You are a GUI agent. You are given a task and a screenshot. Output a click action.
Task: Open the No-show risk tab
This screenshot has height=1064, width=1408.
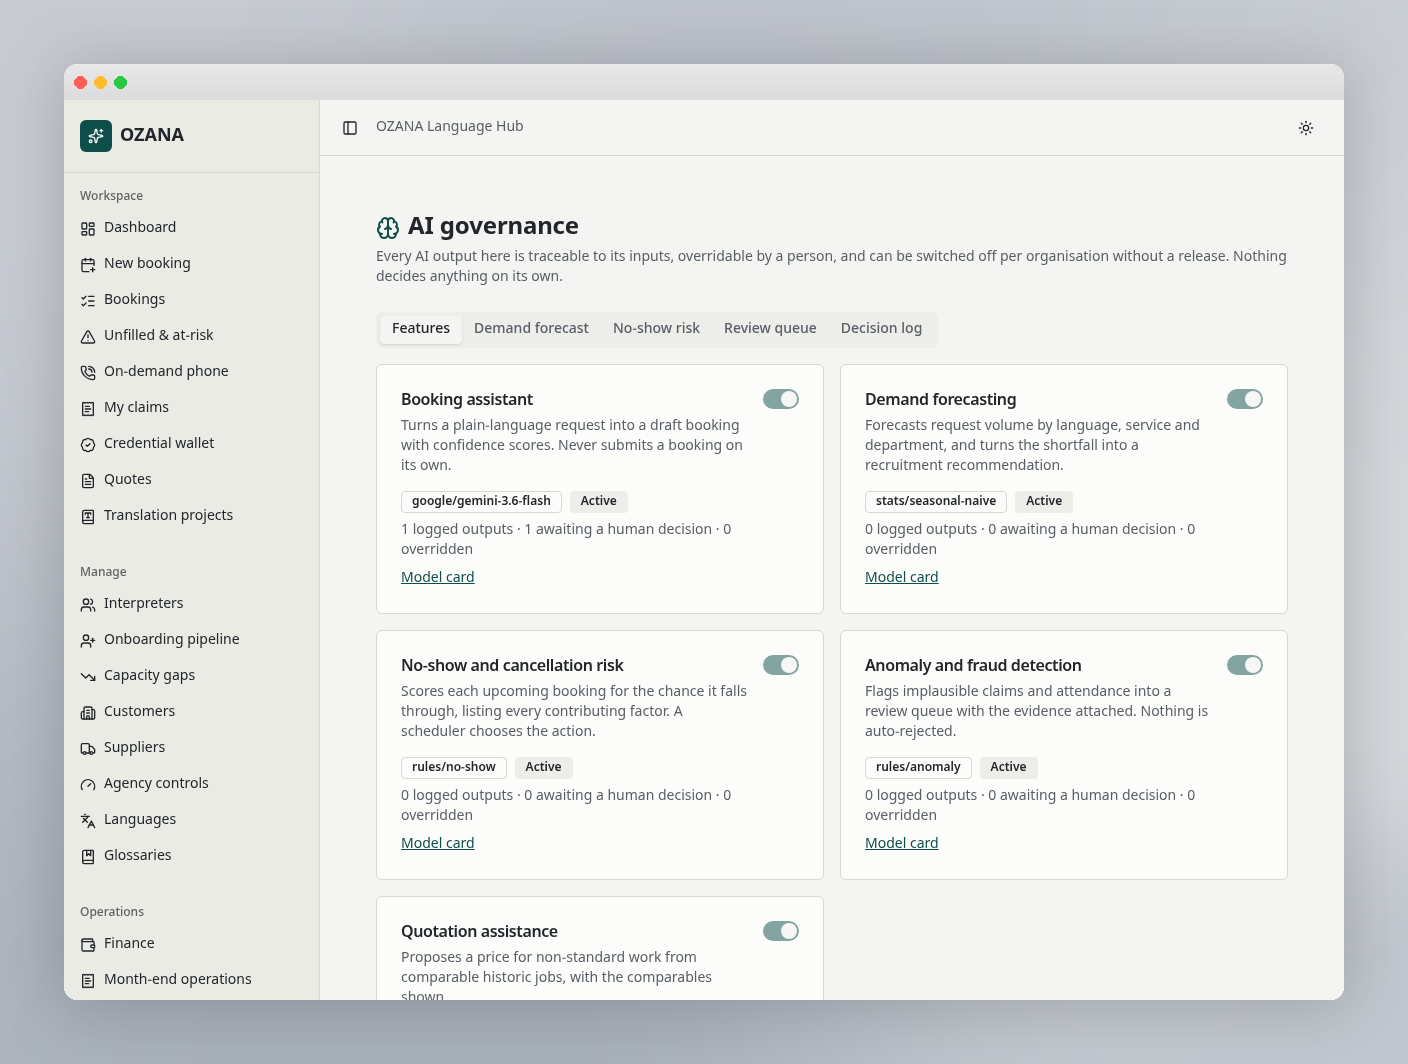[656, 328]
